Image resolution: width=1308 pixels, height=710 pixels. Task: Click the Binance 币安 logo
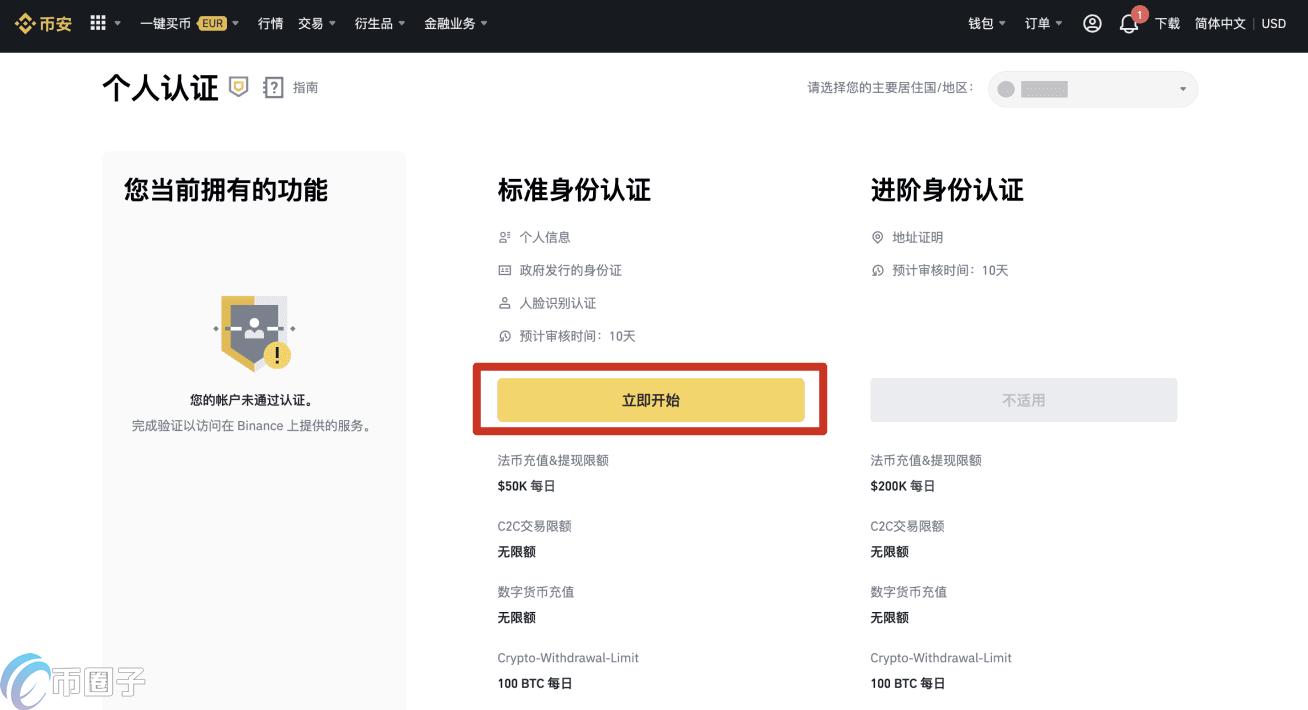coord(42,23)
